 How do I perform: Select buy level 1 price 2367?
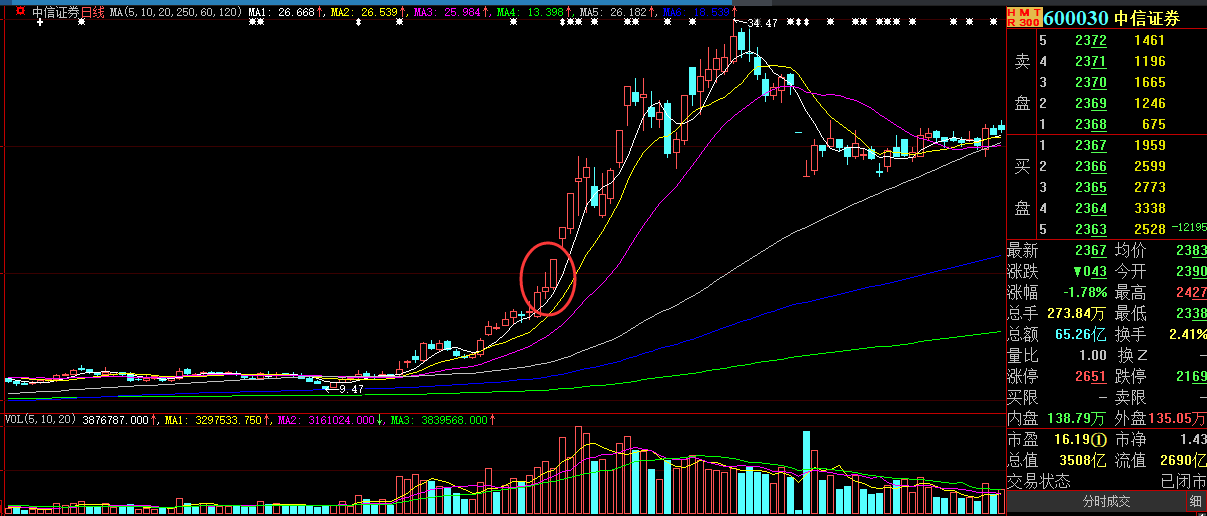point(1090,145)
